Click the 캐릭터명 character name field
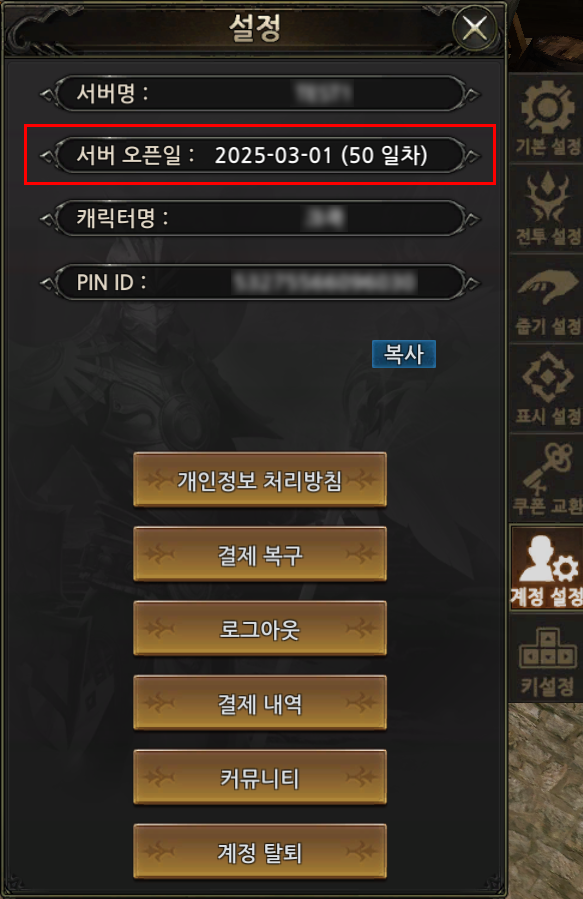Viewport: 583px width, 899px height. pos(260,218)
